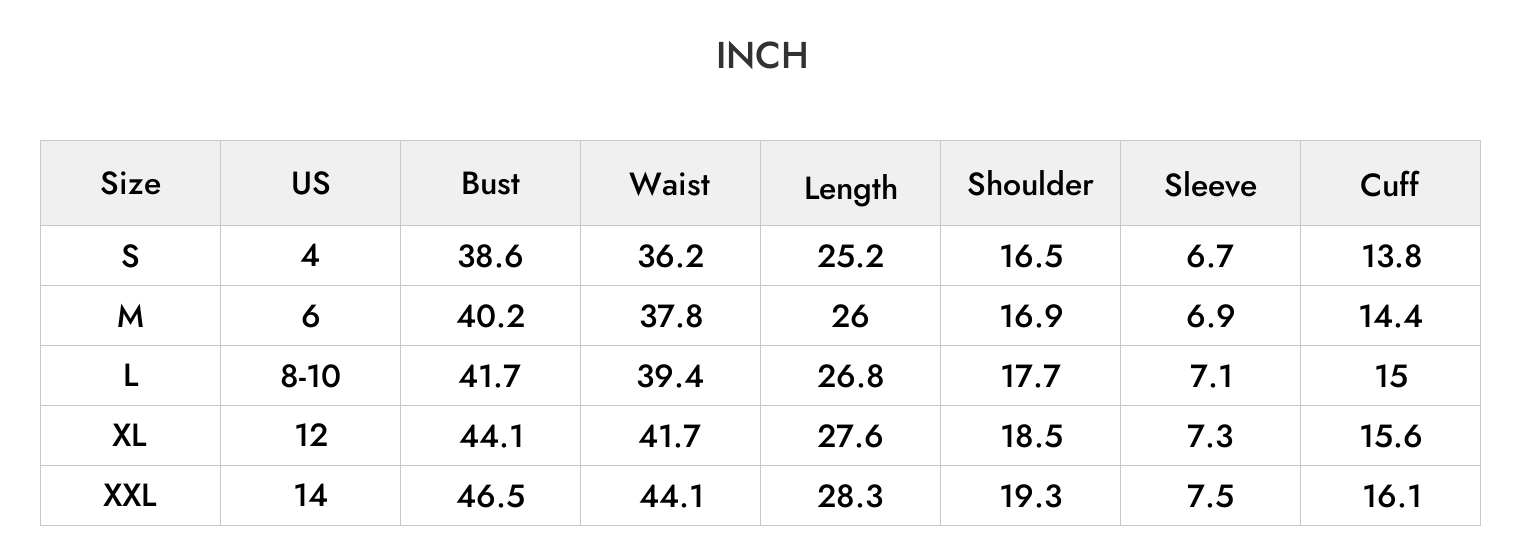Click the Waist column header
This screenshot has height=540, width=1520.
coord(670,184)
